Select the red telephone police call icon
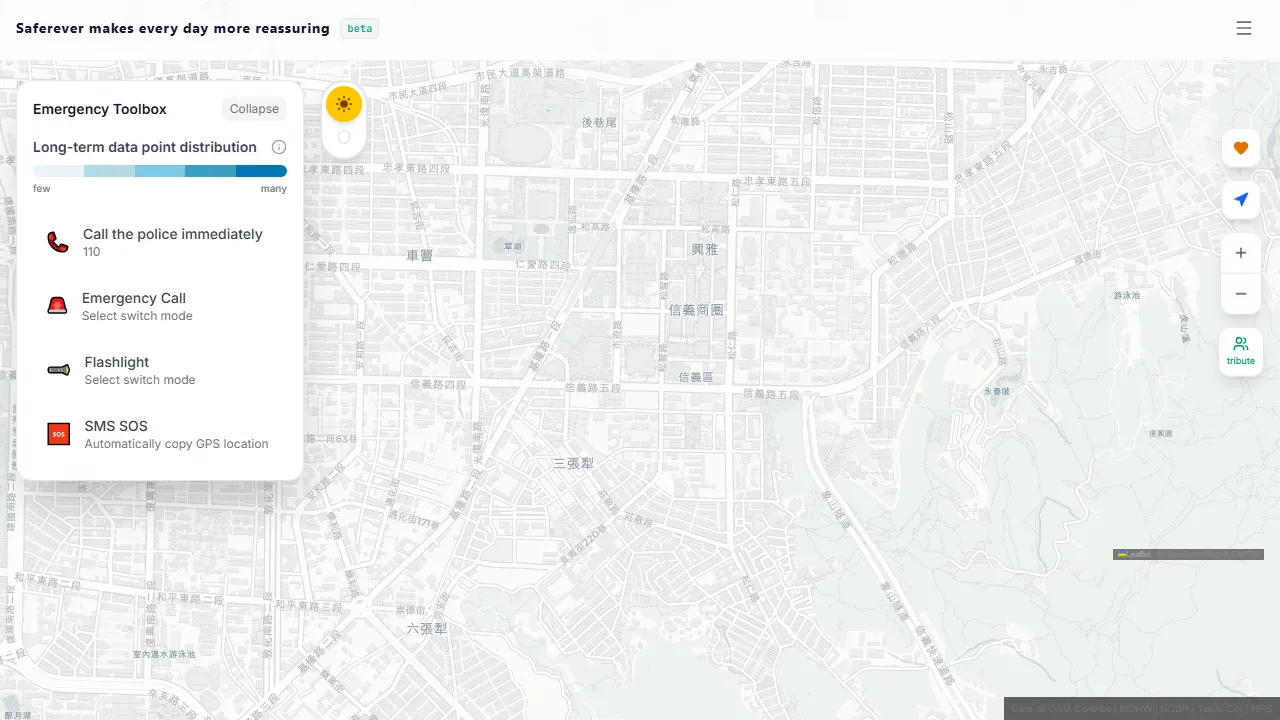1280x720 pixels. click(57, 241)
